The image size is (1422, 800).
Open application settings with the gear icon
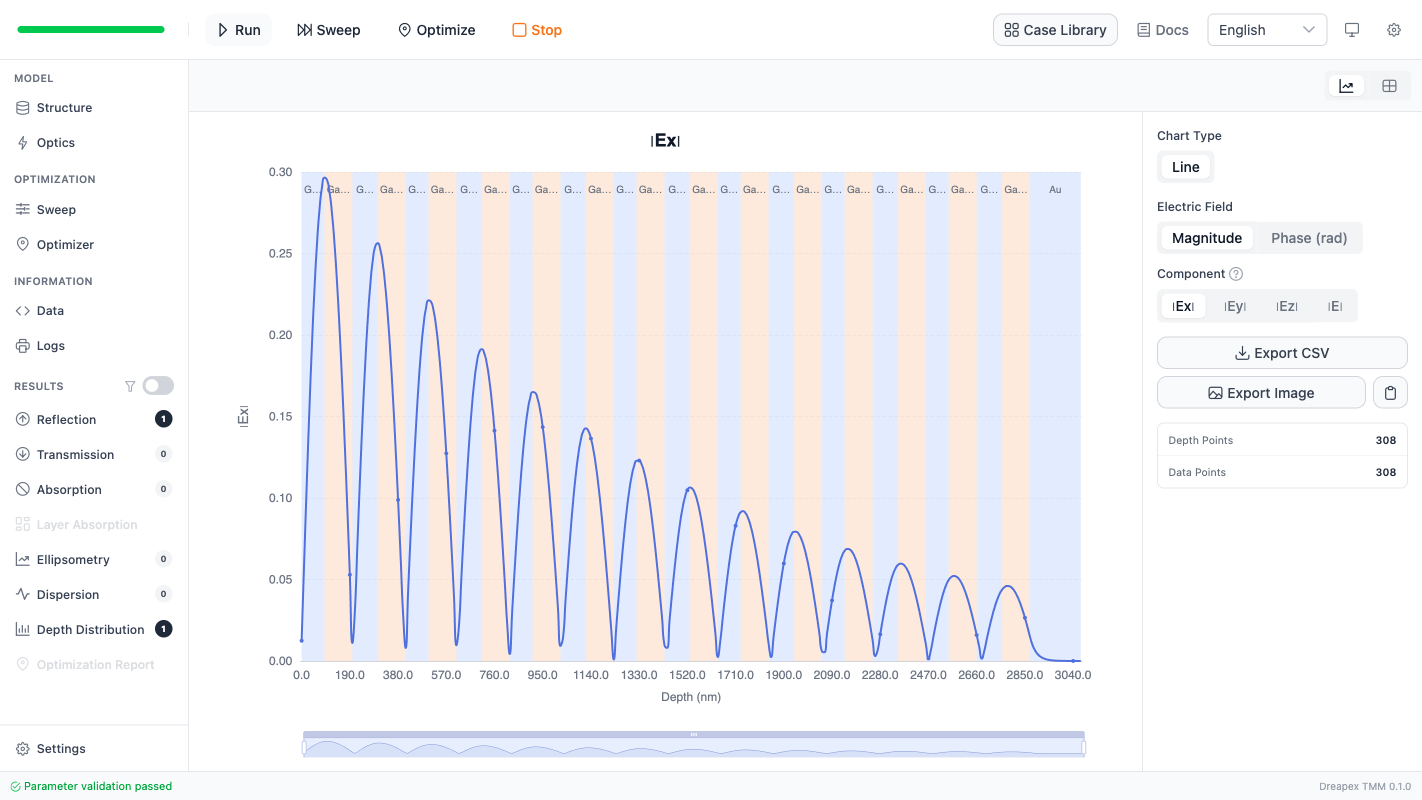(1394, 30)
